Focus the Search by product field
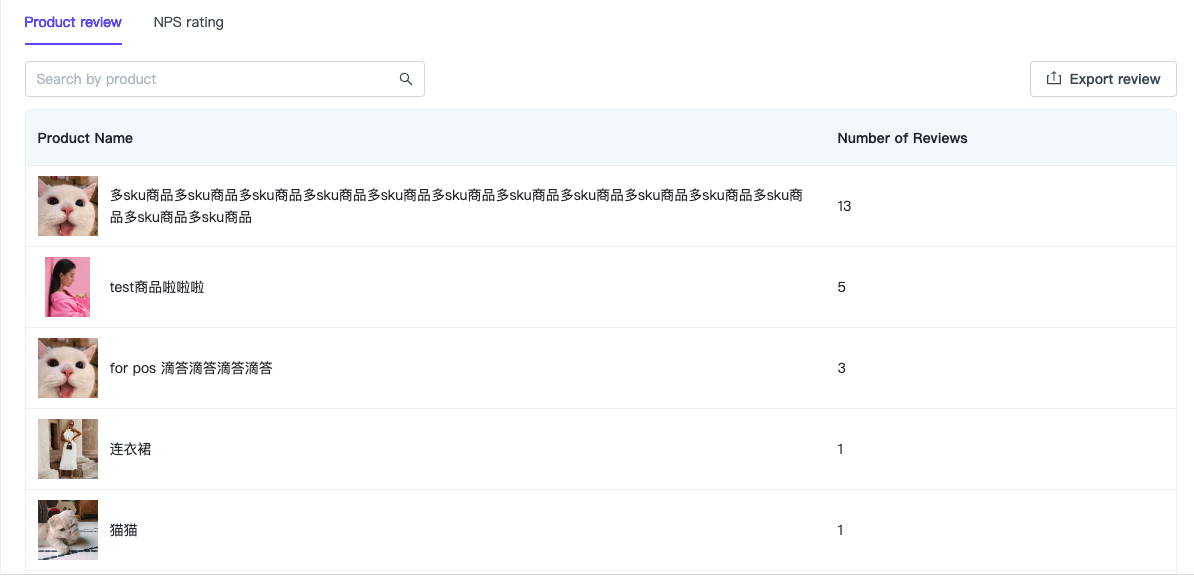The width and height of the screenshot is (1194, 576). tap(210, 79)
